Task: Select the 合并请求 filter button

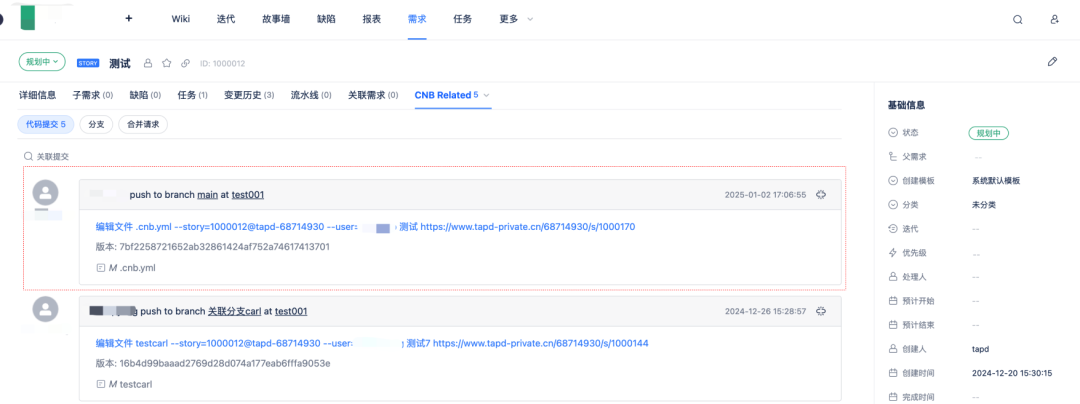Action: tap(143, 125)
